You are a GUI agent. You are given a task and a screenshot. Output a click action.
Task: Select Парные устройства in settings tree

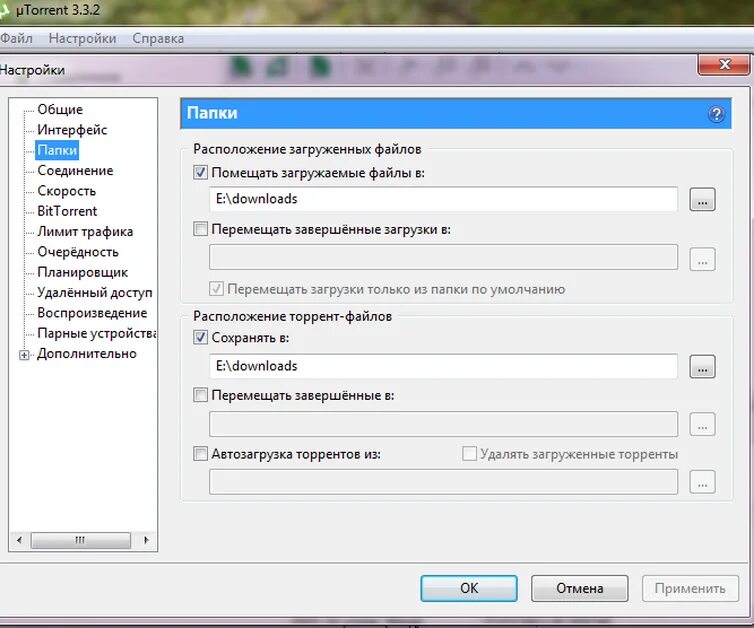[97, 333]
